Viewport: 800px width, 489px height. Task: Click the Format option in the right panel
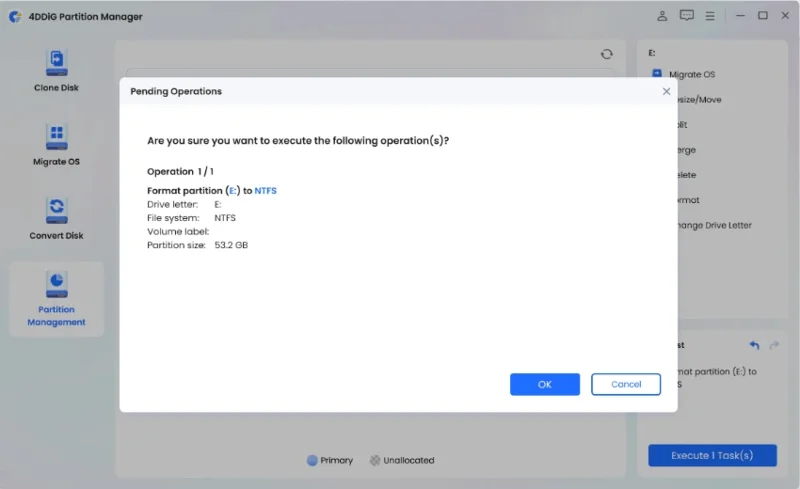tap(688, 200)
